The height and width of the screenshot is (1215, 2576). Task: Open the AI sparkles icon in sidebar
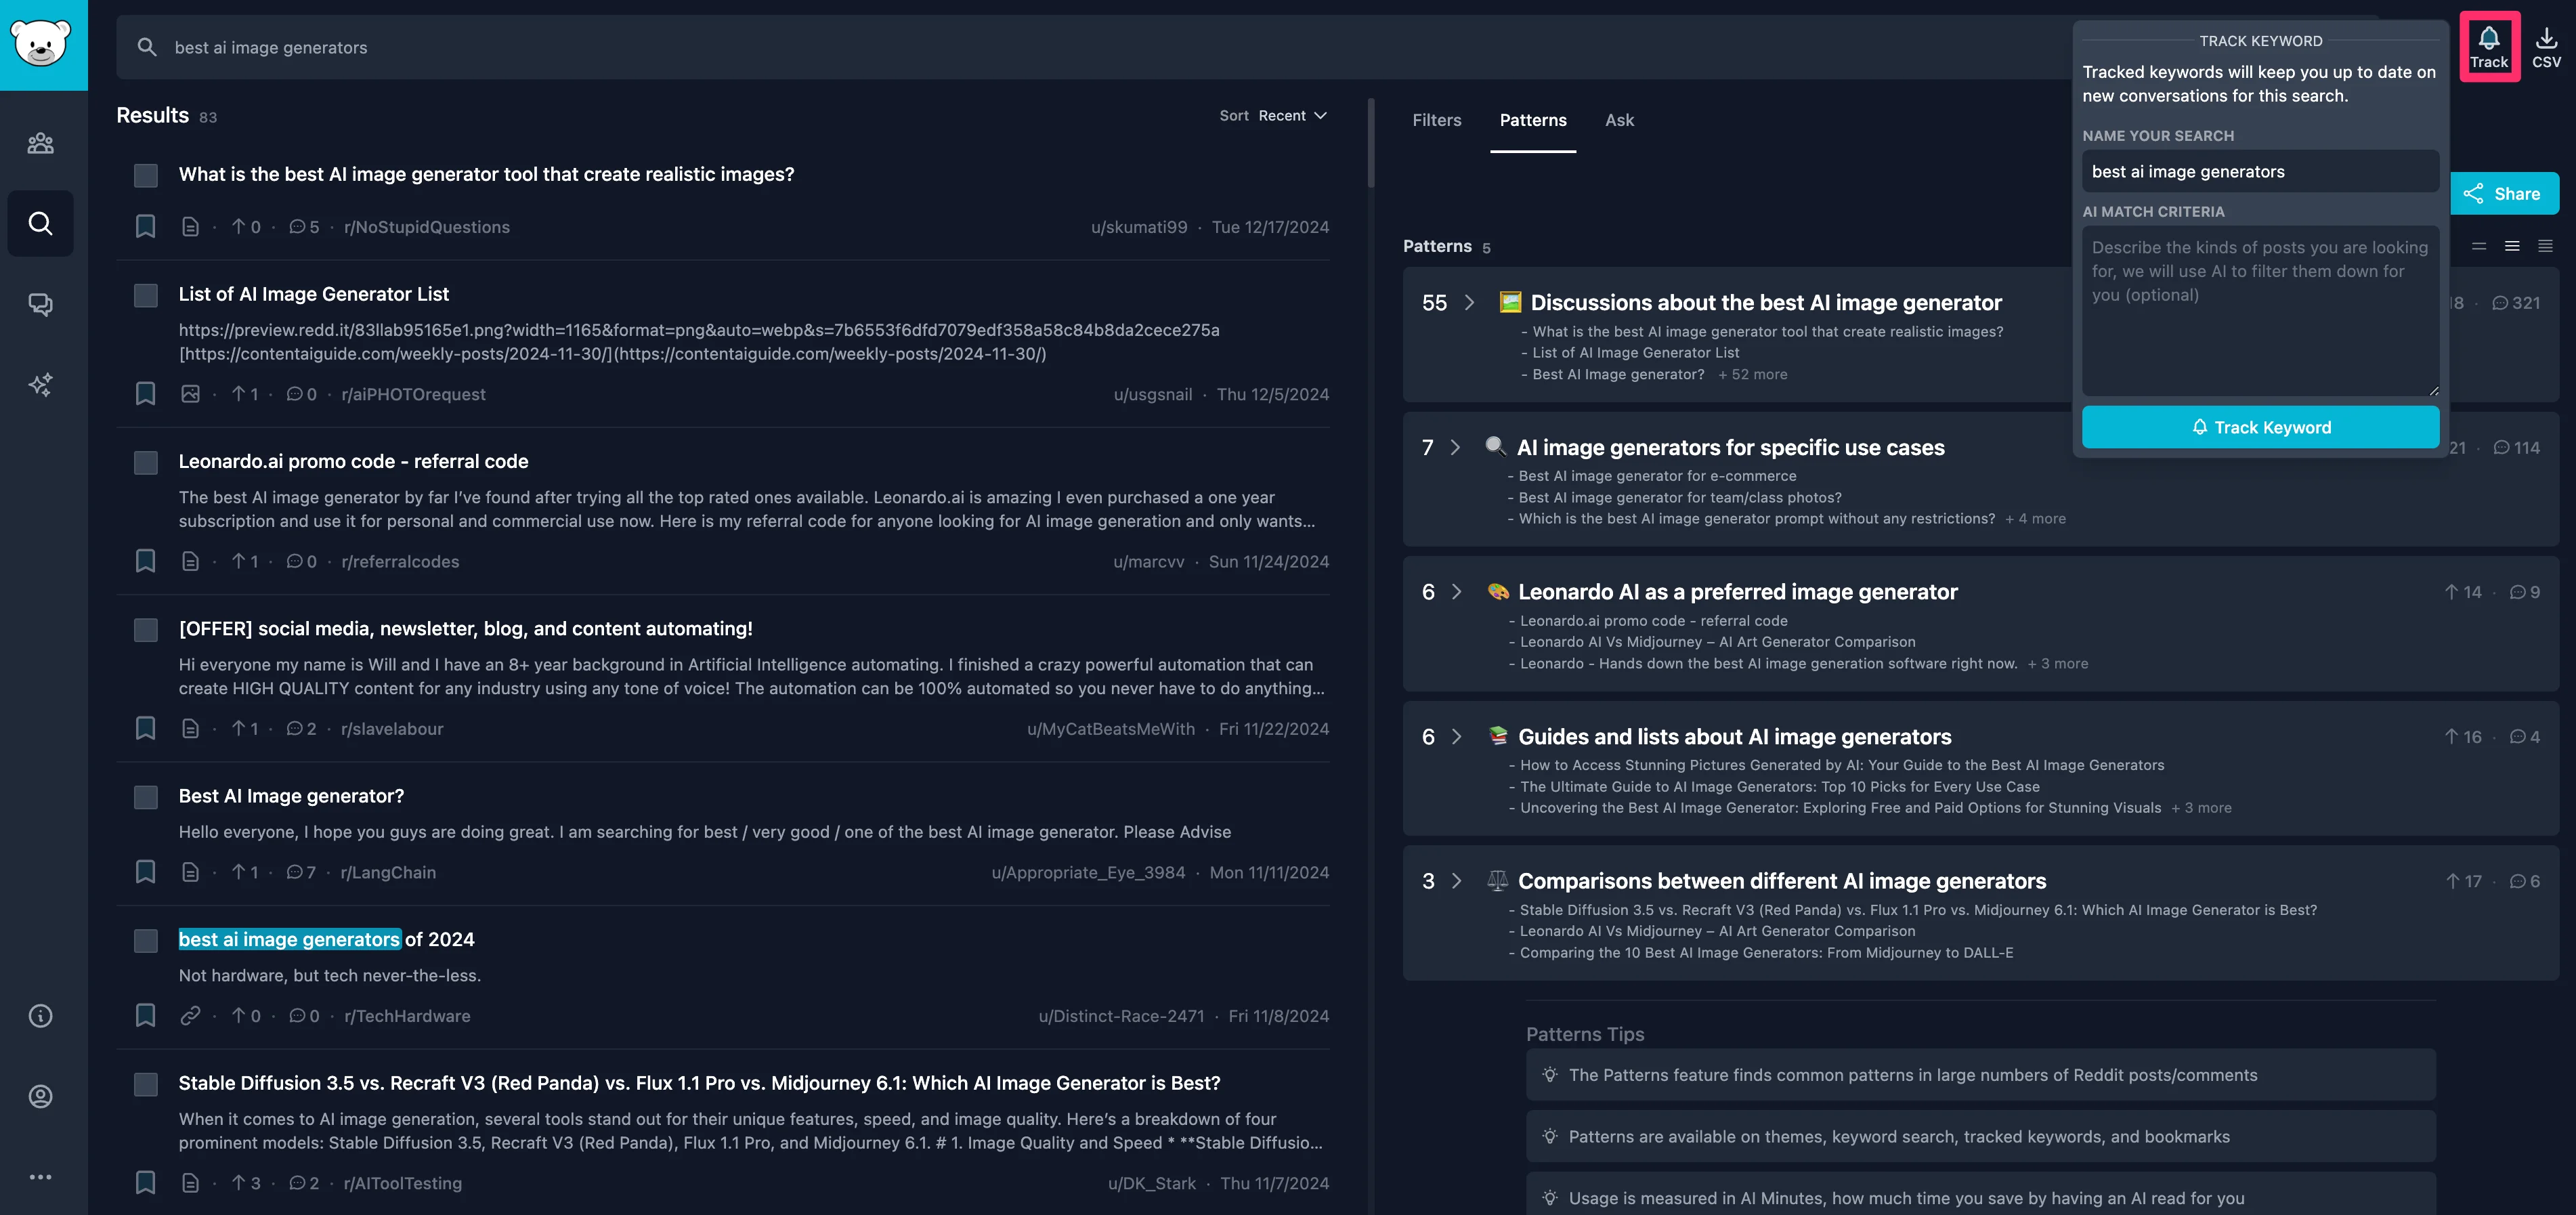pyautogui.click(x=41, y=384)
